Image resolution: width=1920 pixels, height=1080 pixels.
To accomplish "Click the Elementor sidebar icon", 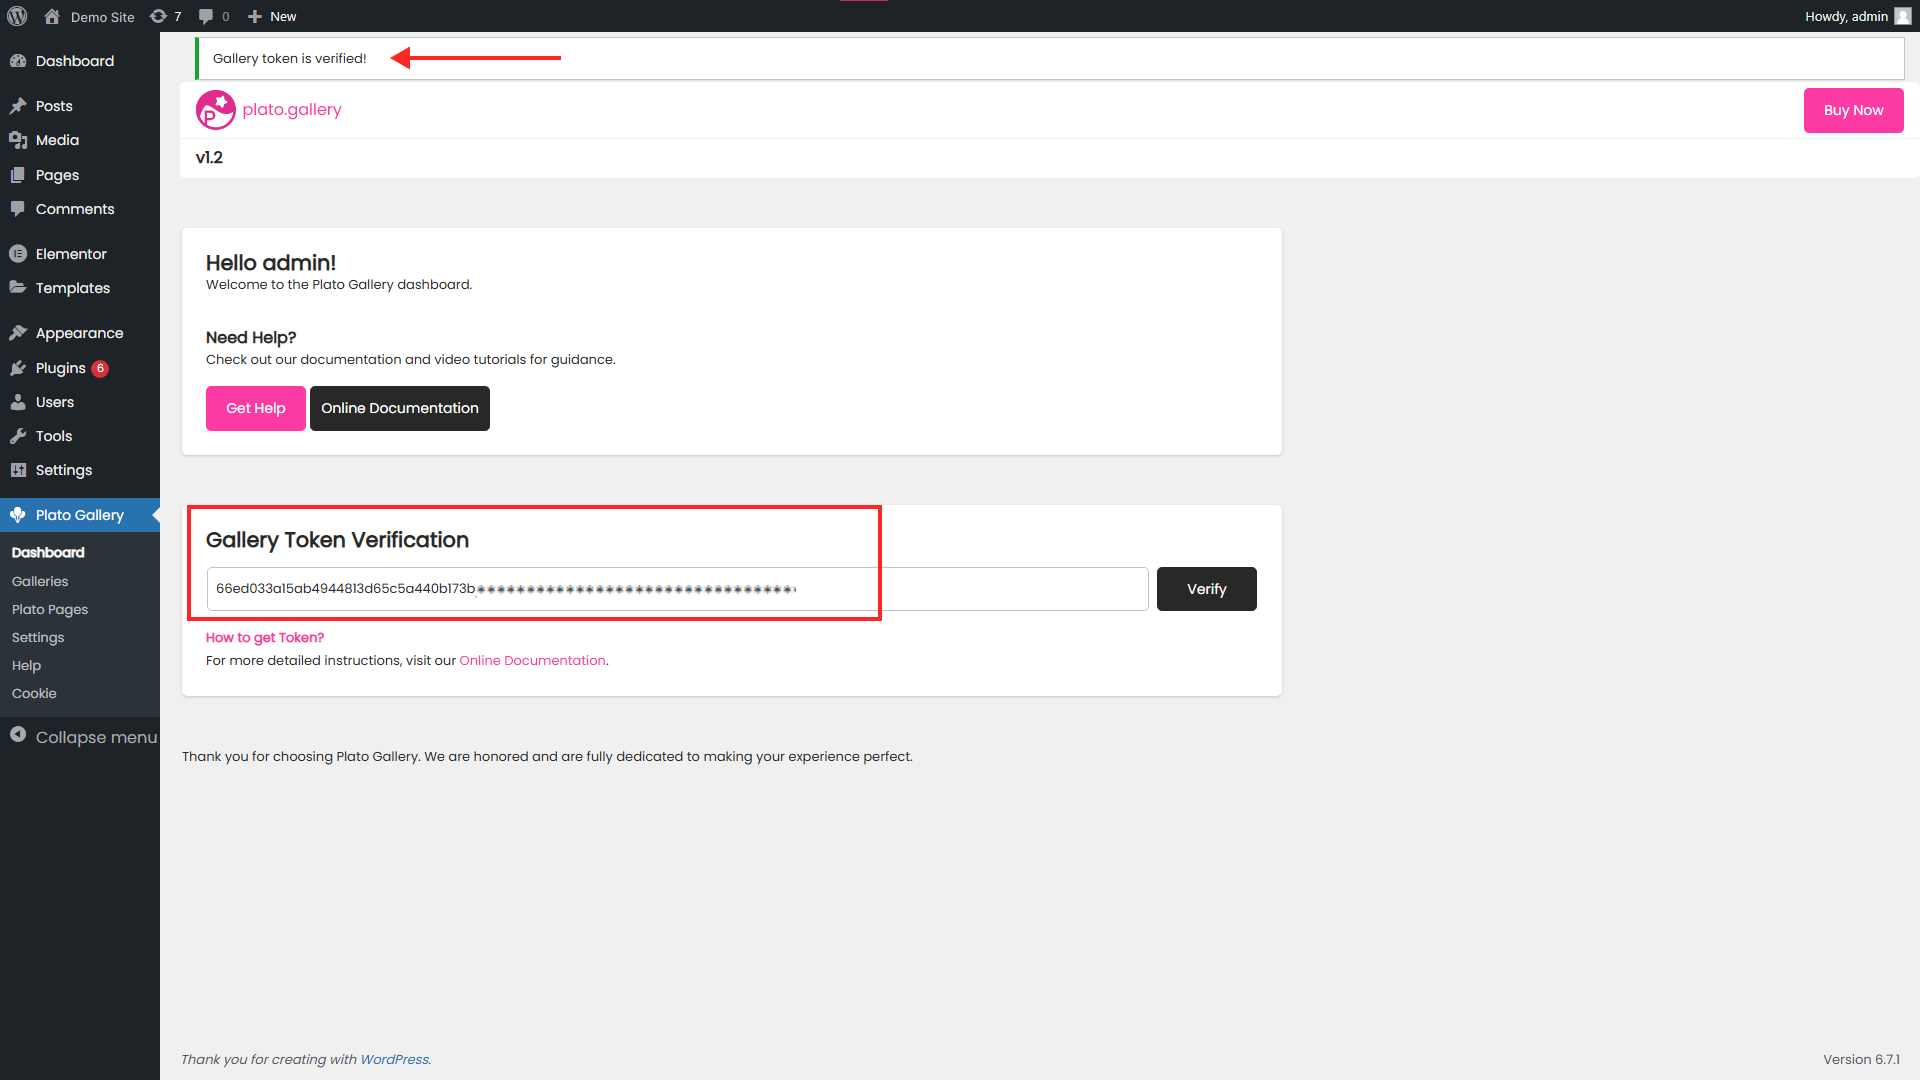I will tap(18, 253).
